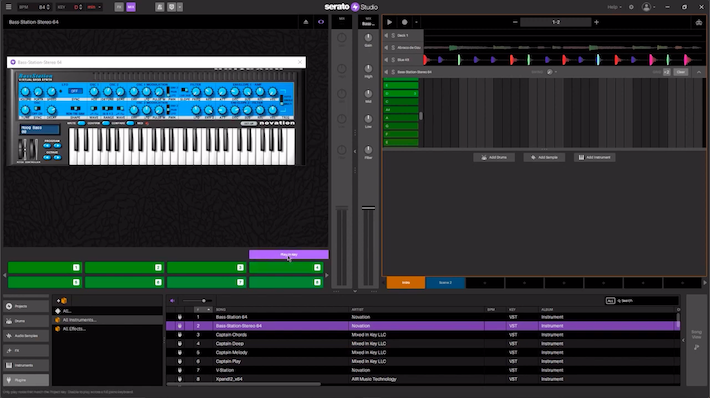This screenshot has width=710, height=398.
Task: Open the user account dropdown
Action: pyautogui.click(x=648, y=7)
